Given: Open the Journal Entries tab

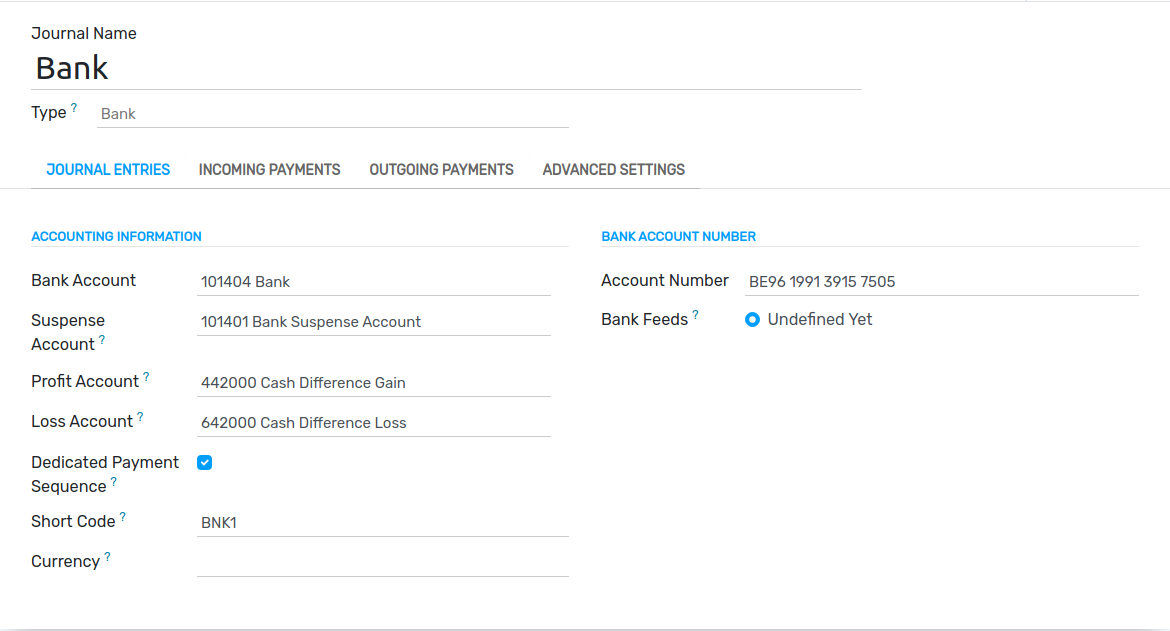Looking at the screenshot, I should [108, 170].
